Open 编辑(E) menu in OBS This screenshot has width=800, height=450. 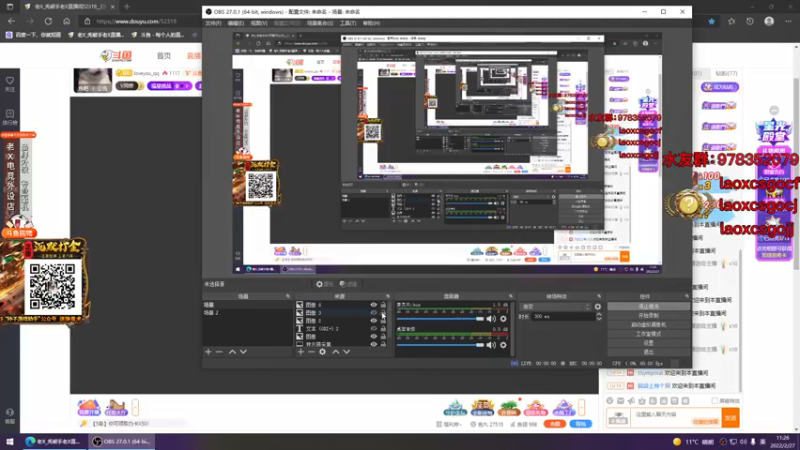coord(236,23)
